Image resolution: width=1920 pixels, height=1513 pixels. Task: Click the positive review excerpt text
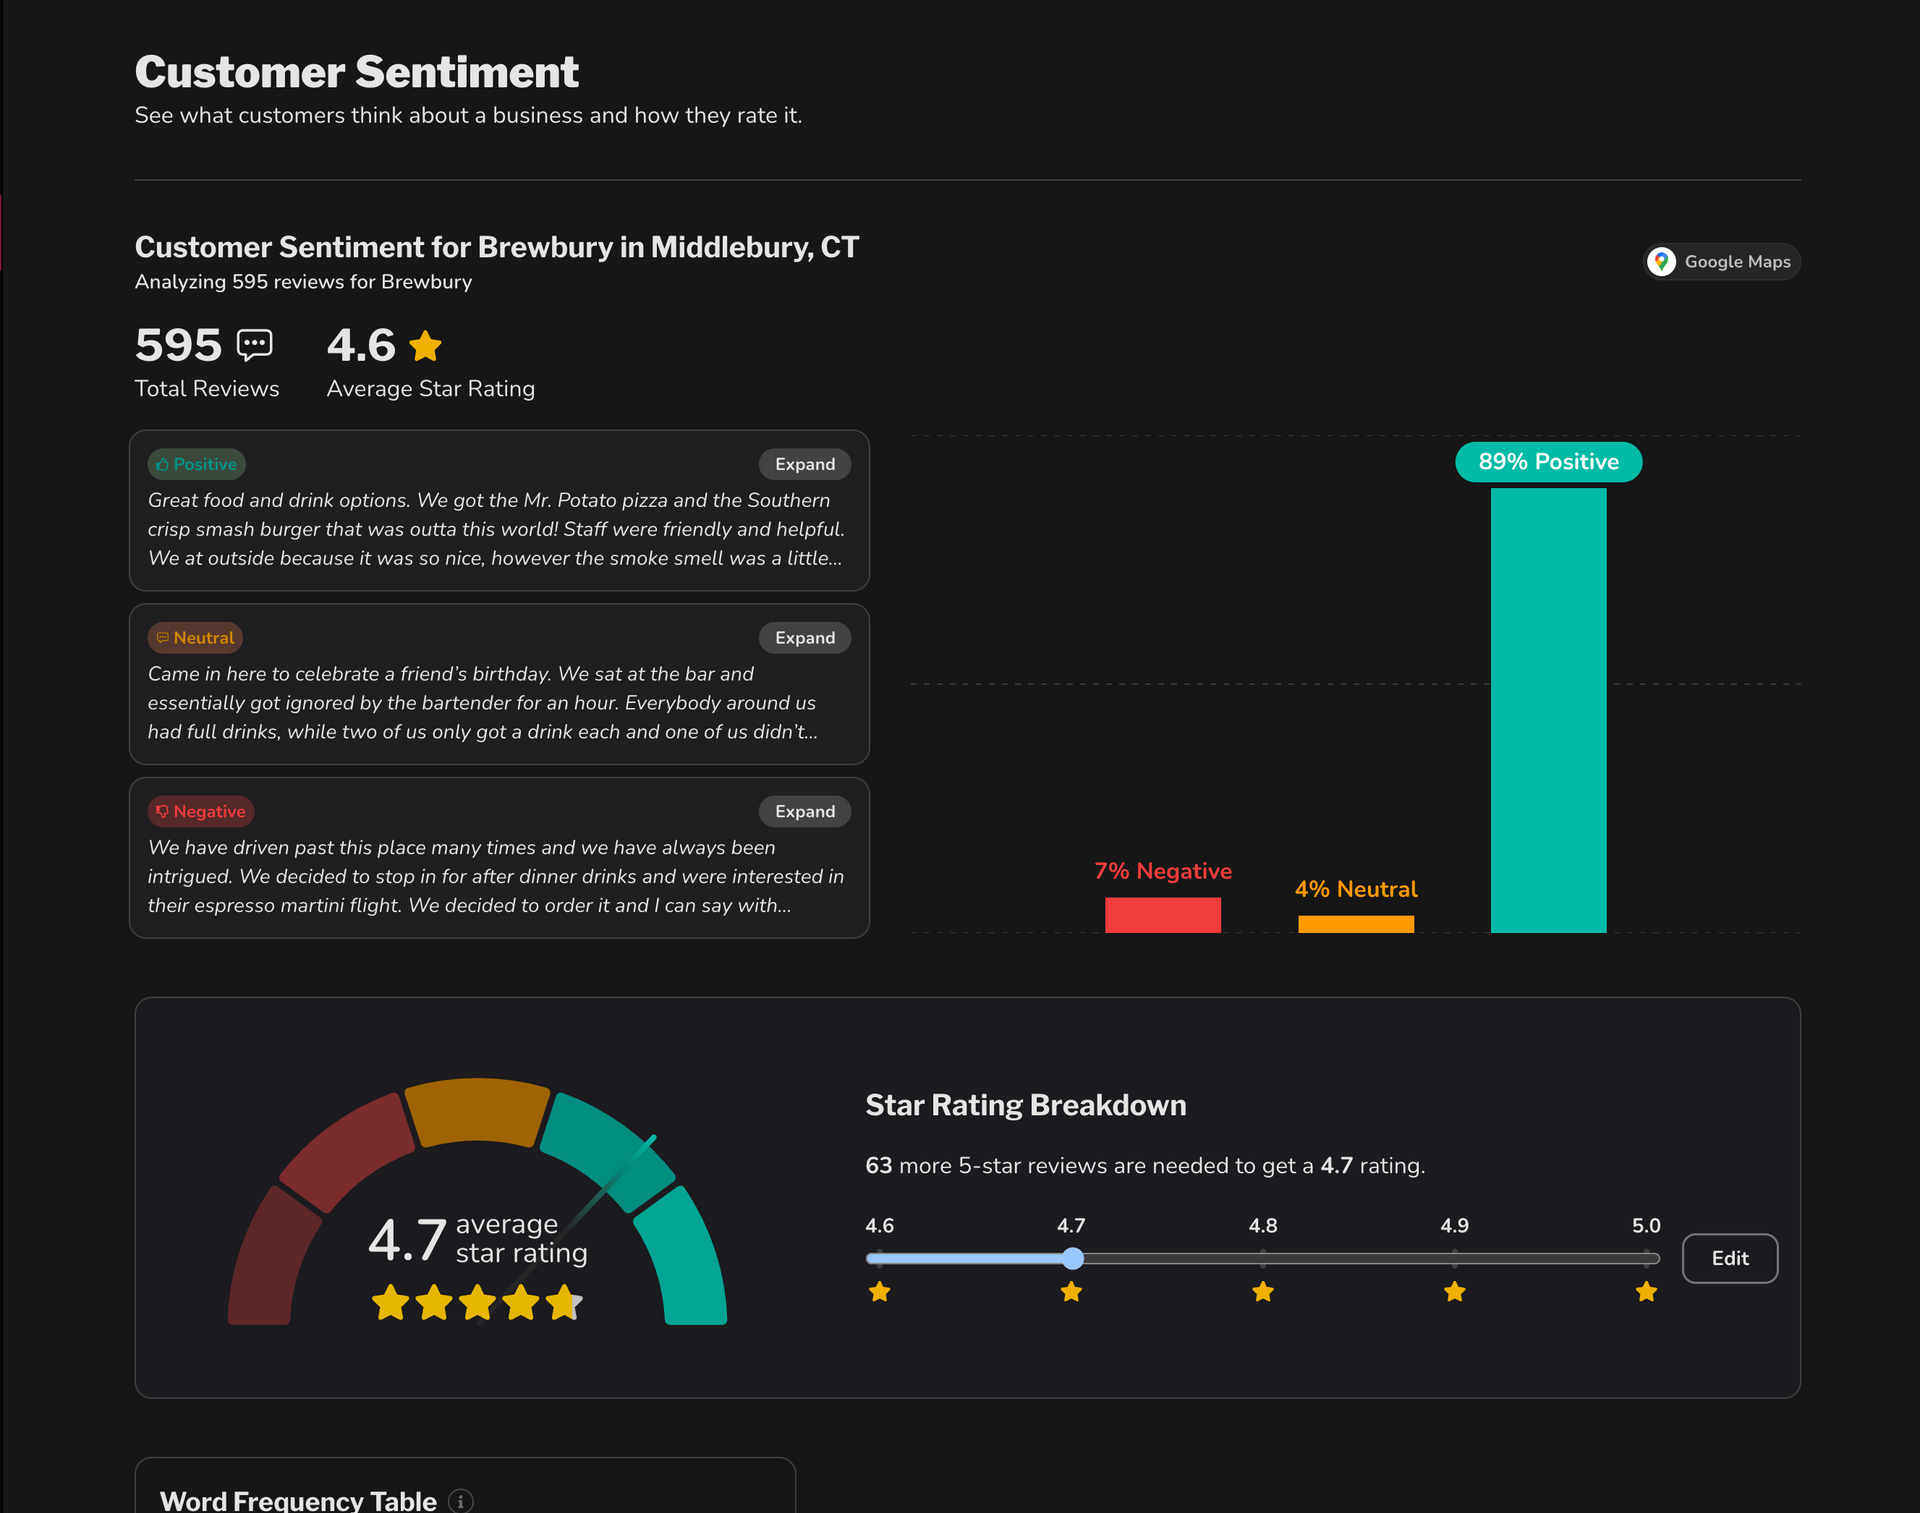497,529
